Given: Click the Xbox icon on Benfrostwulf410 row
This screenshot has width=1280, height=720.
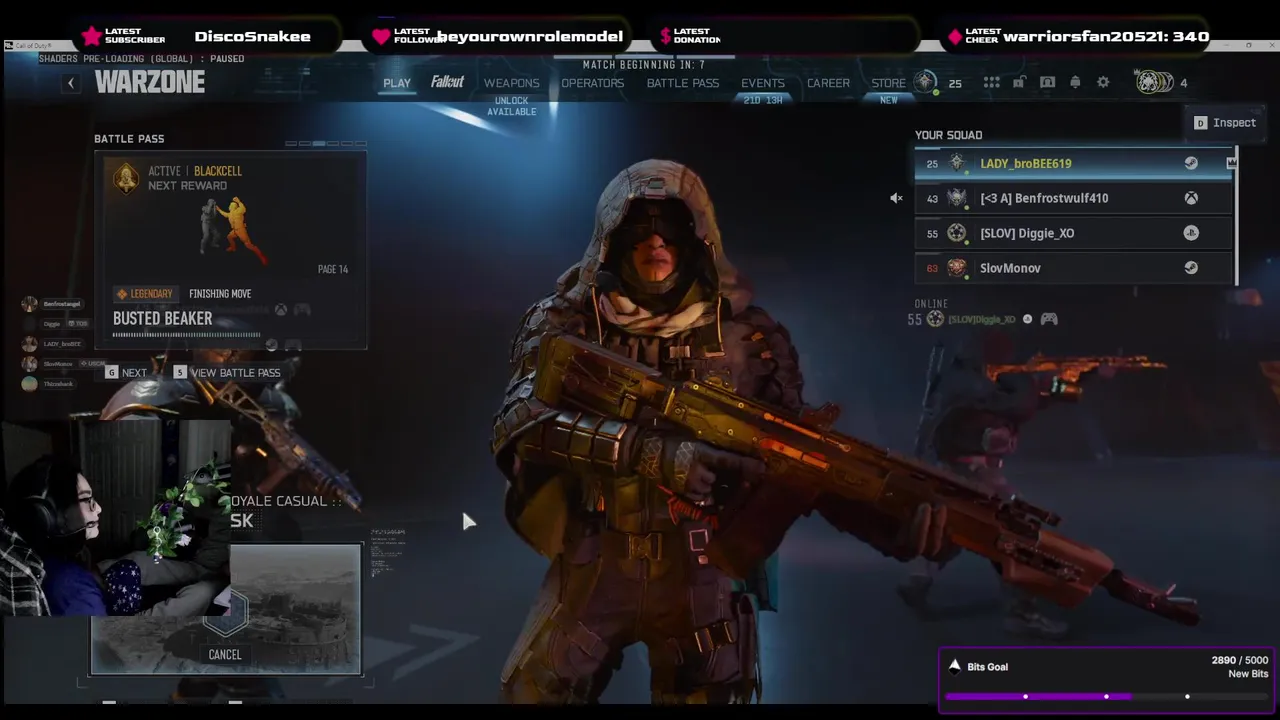Looking at the screenshot, I should (1191, 198).
